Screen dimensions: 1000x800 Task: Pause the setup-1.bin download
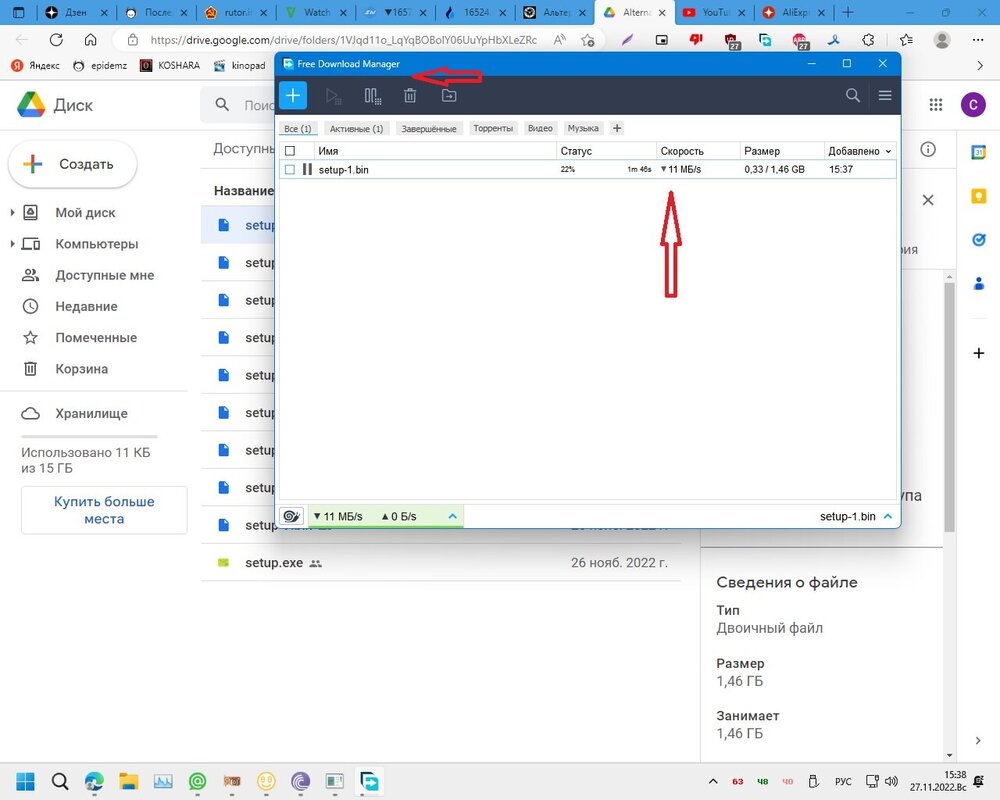point(307,170)
